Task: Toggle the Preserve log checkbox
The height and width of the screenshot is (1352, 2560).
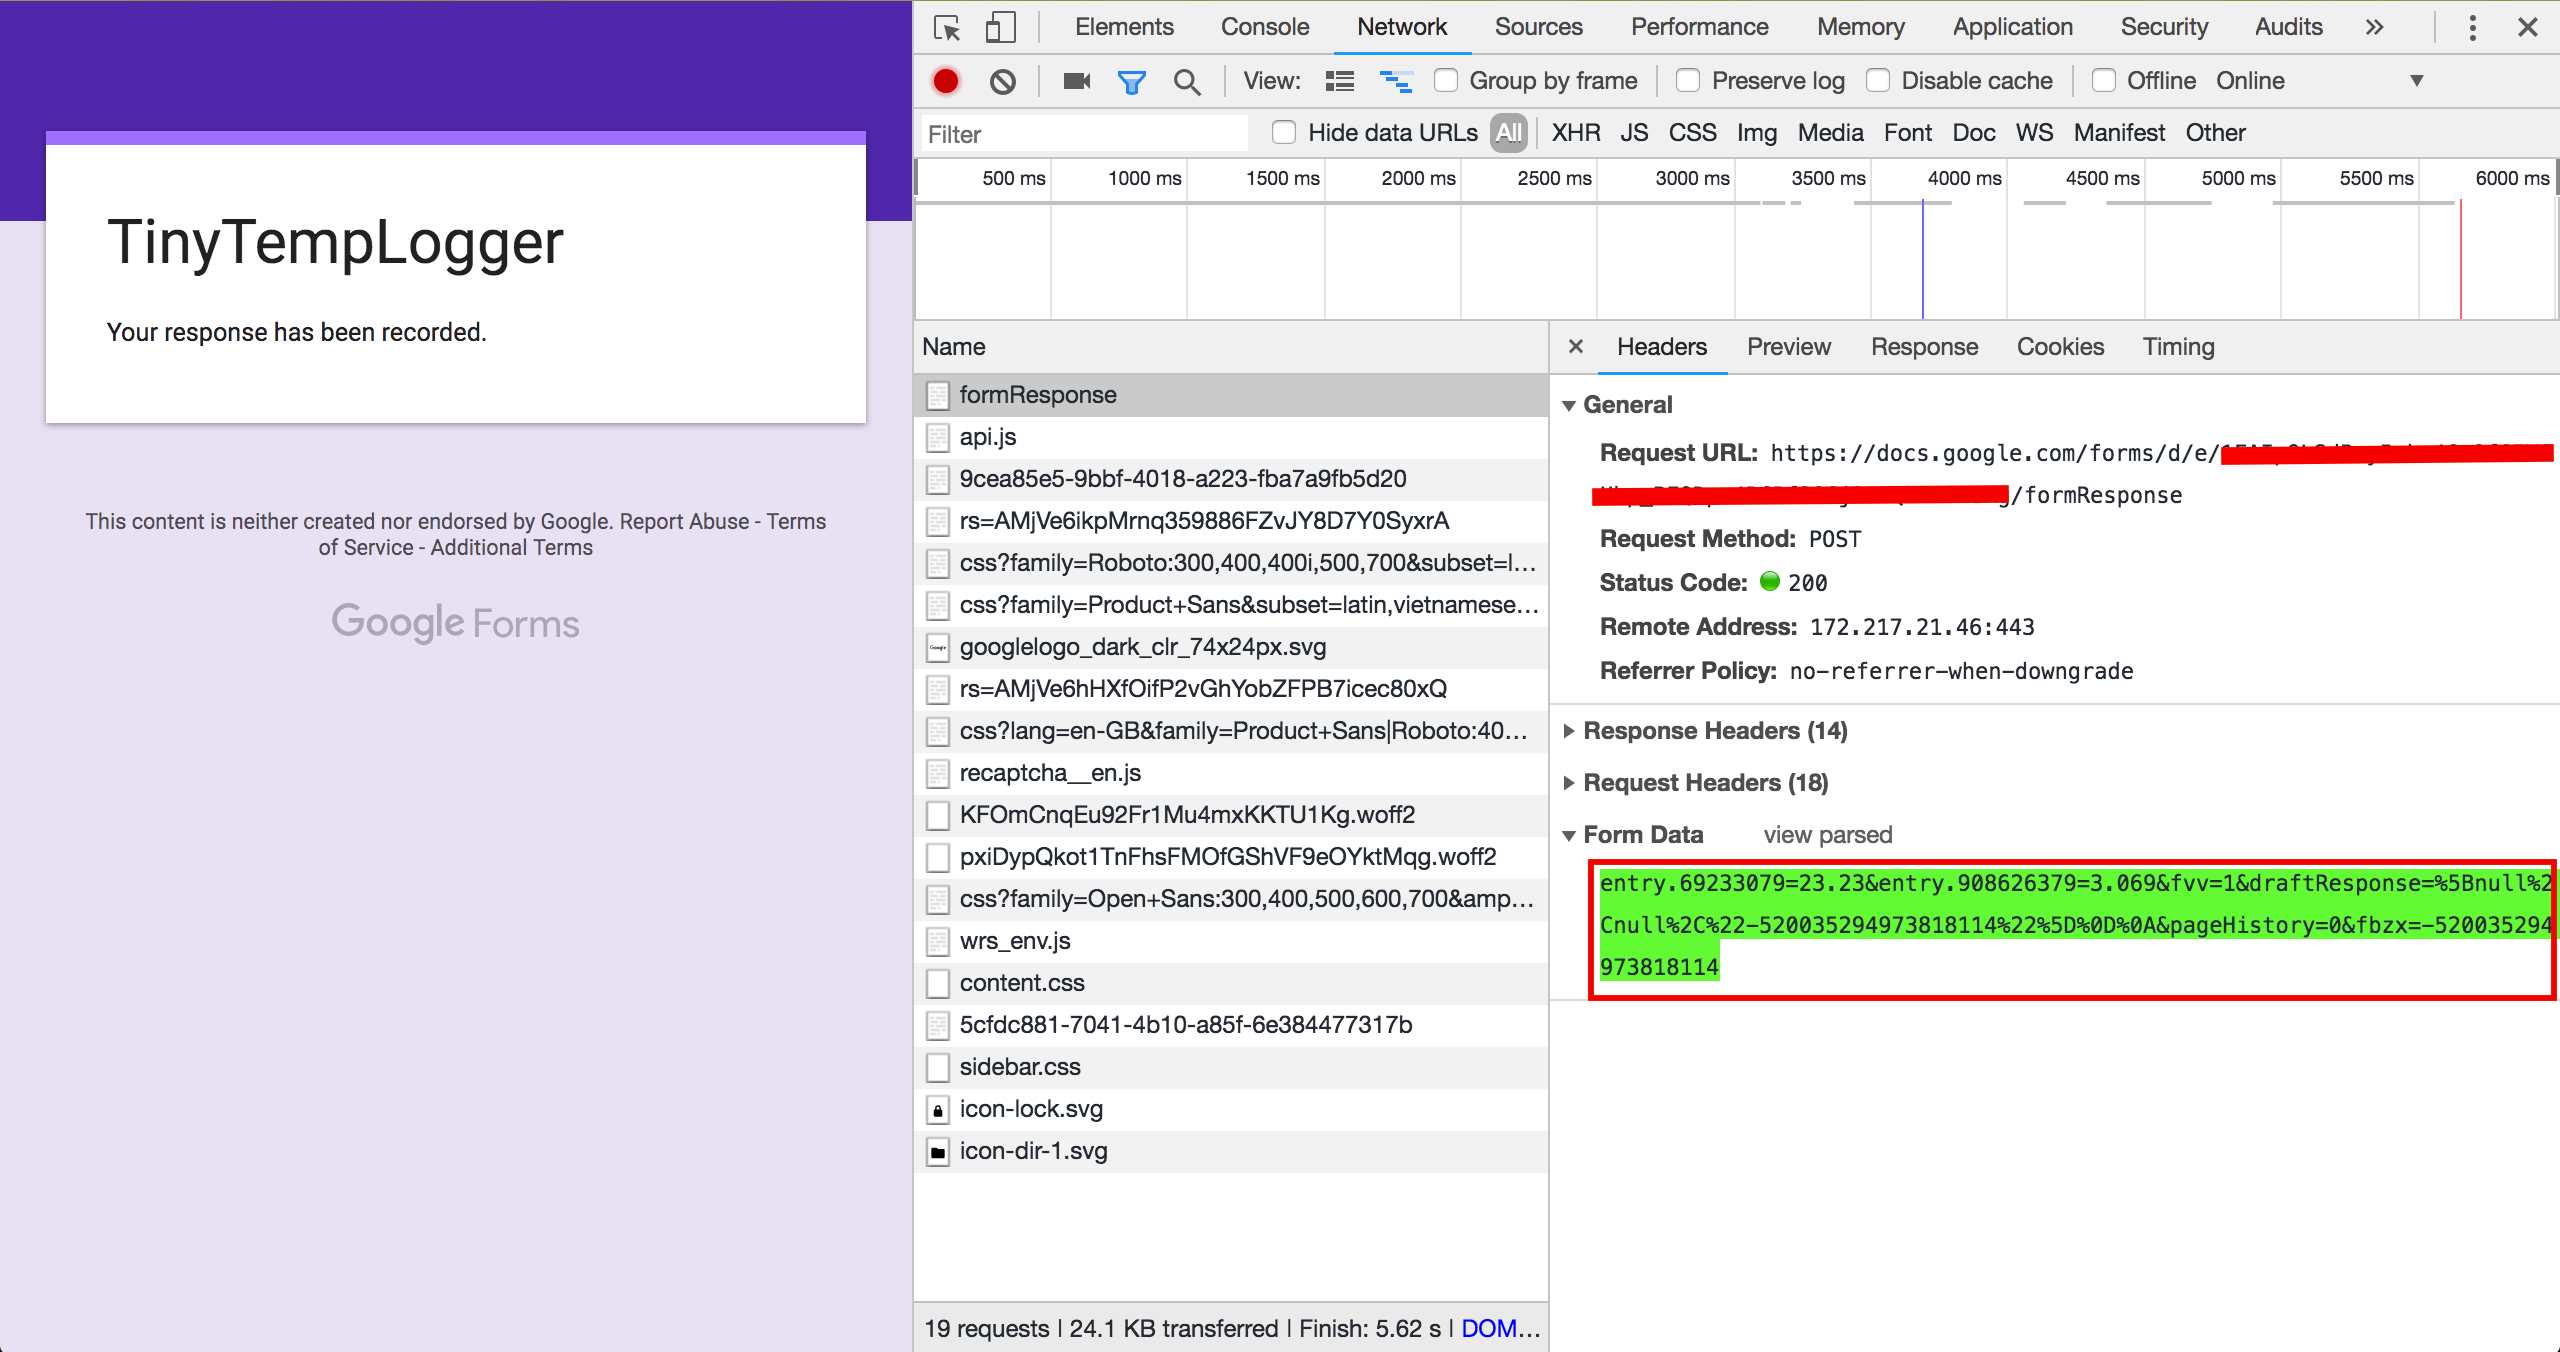Action: 1686,80
